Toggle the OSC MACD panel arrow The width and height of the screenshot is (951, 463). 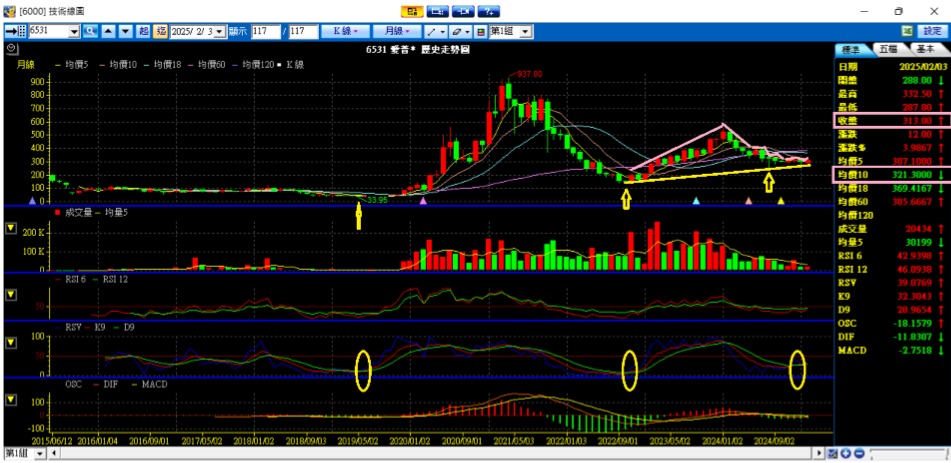click(11, 399)
